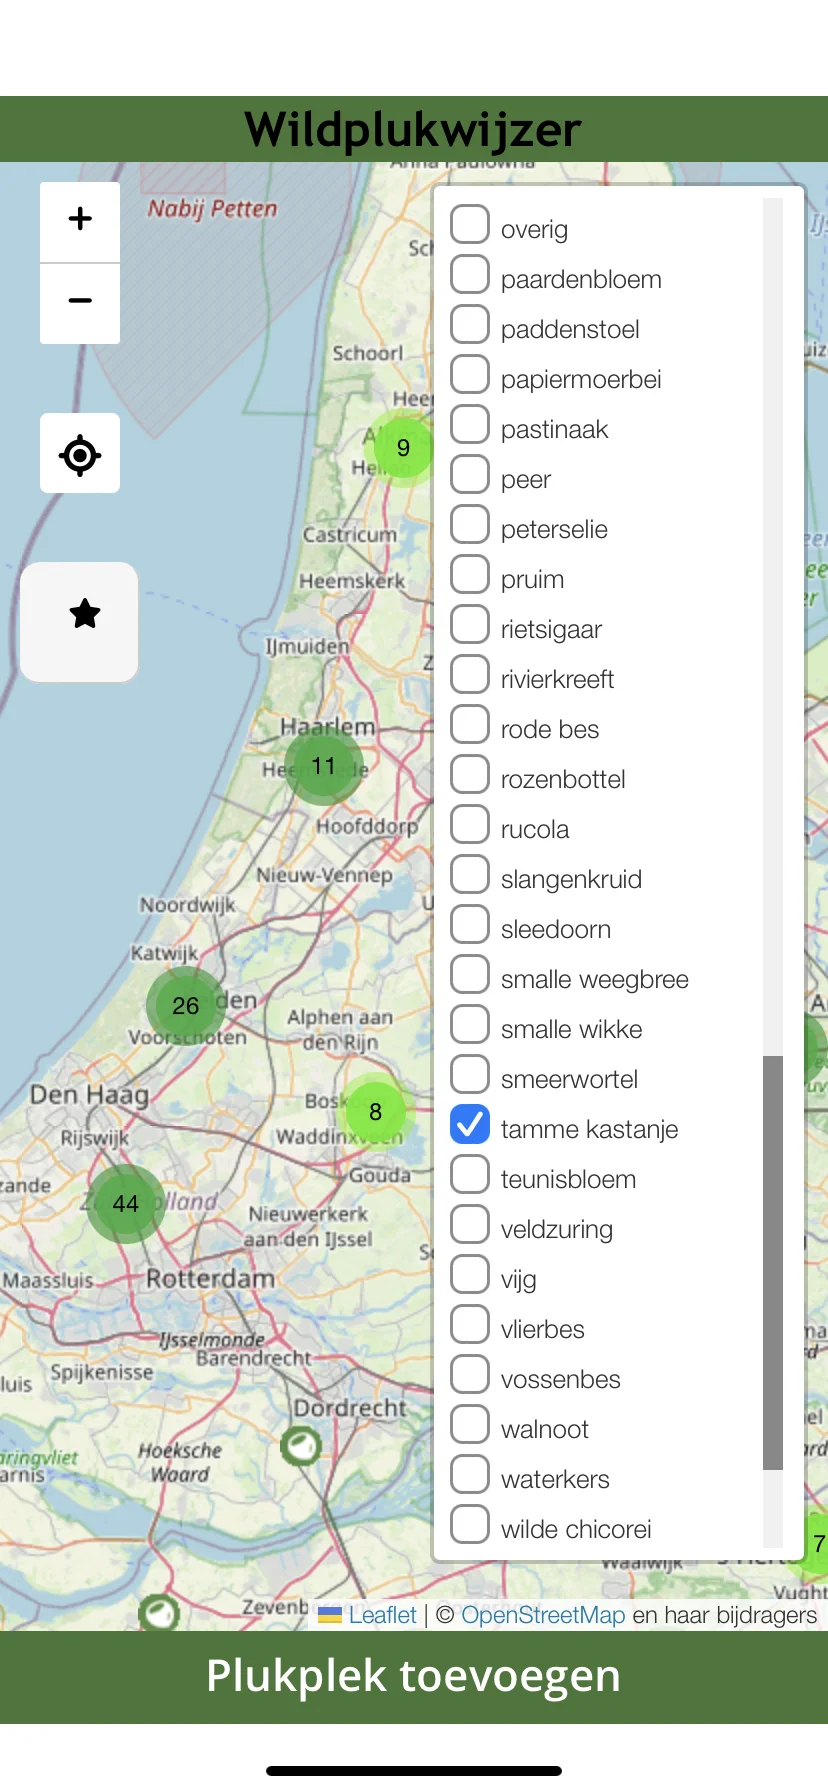
Task: Open the cluster marker showing 26
Action: click(185, 1005)
